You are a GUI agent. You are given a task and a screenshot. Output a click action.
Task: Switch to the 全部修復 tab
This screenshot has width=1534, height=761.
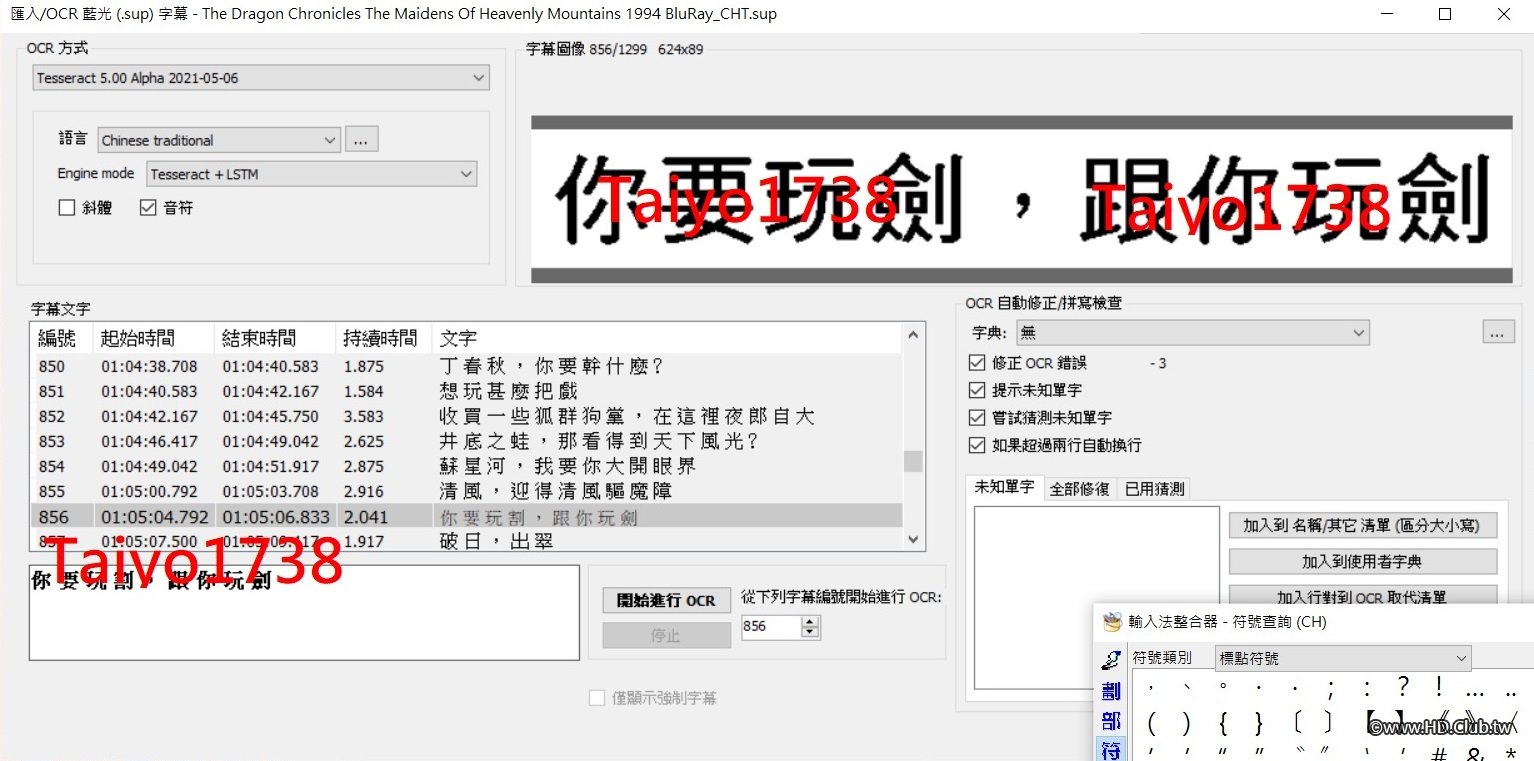coord(1079,489)
